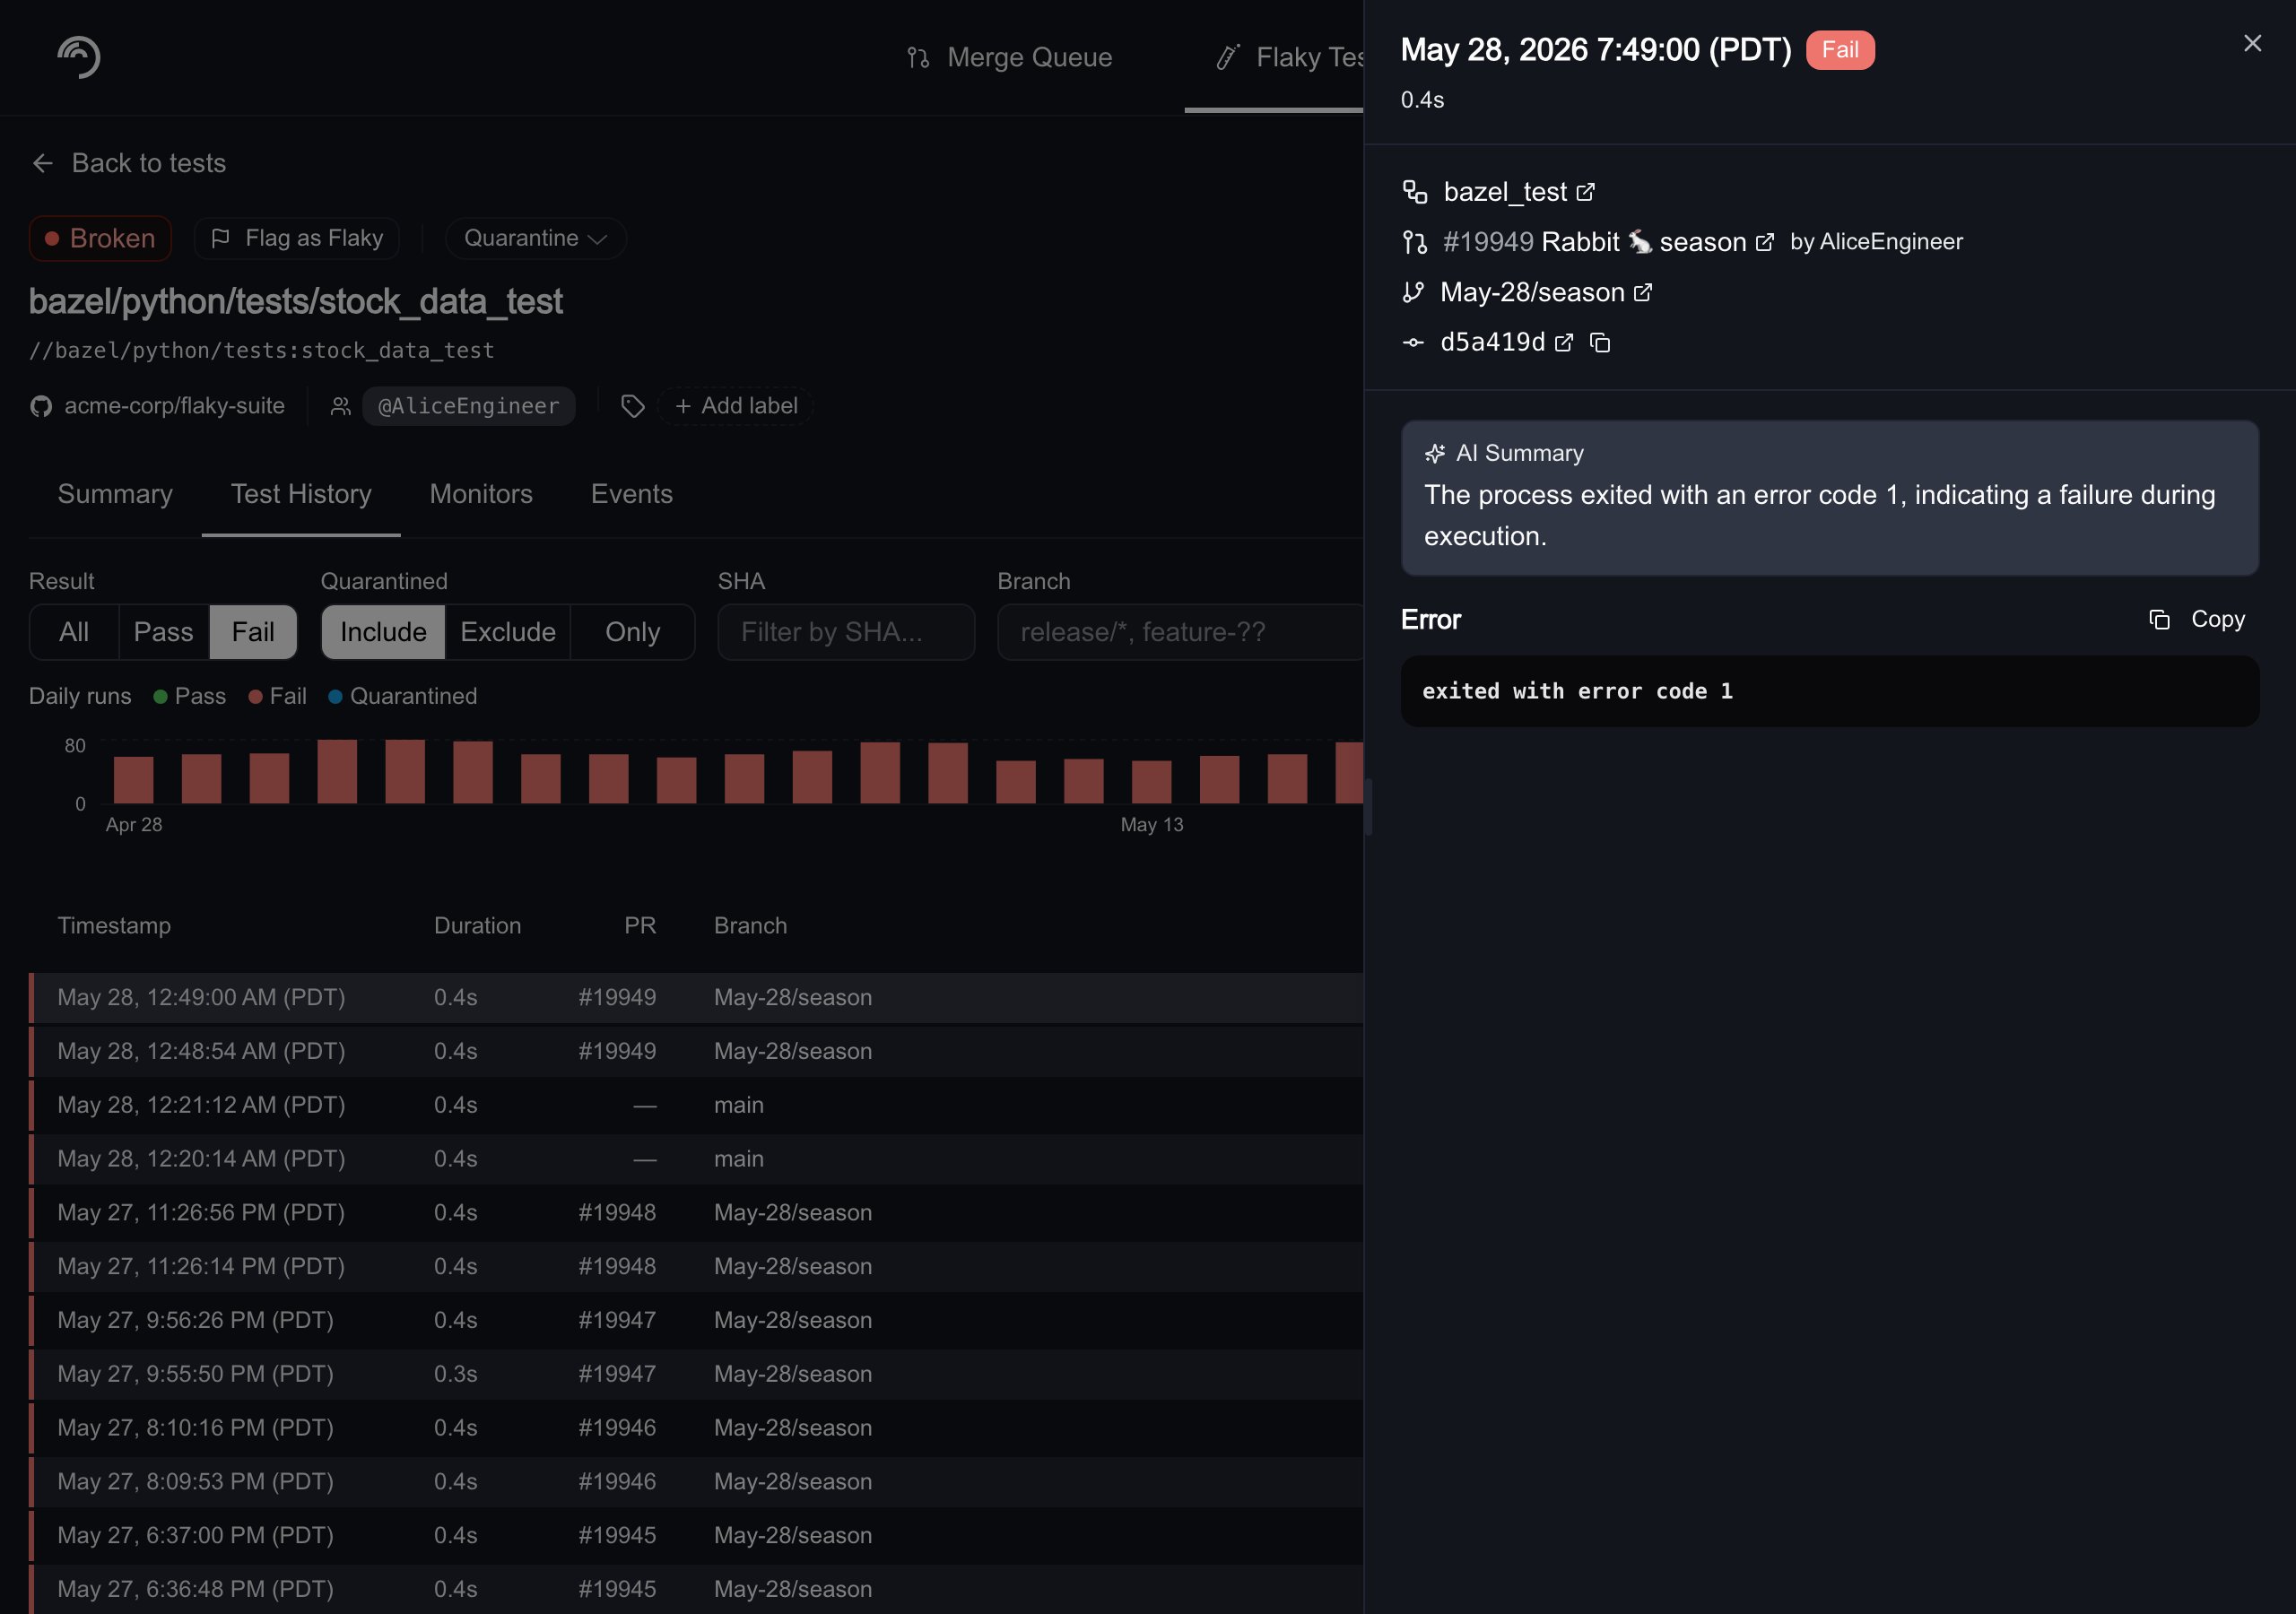Click Timestamp column header
The image size is (2296, 1614).
coord(114,926)
